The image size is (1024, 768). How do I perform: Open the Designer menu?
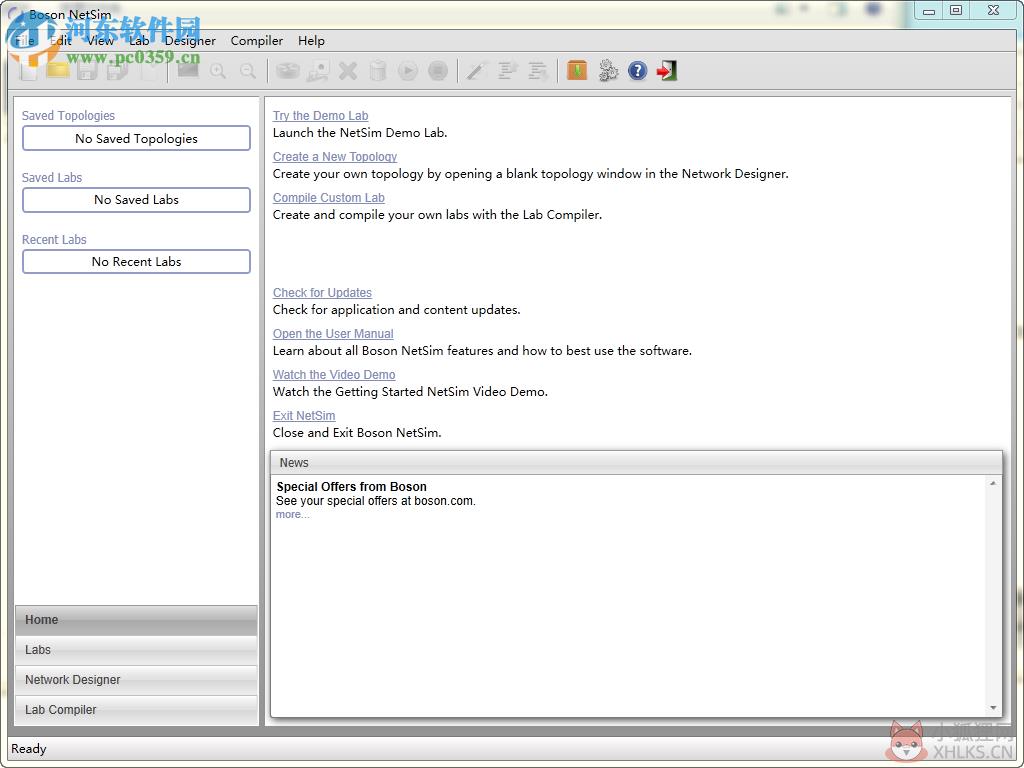click(x=190, y=40)
